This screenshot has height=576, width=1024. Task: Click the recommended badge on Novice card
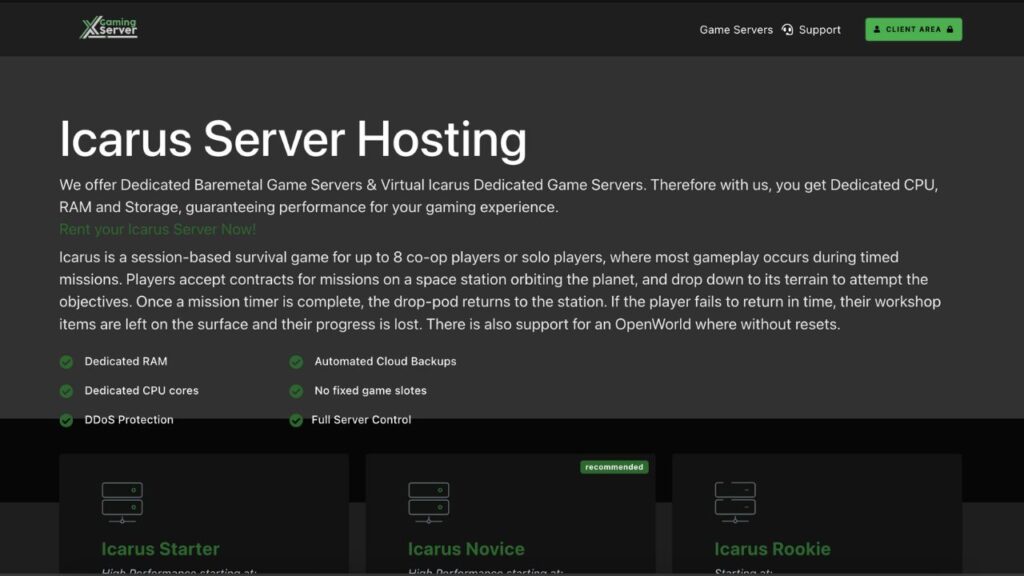(x=614, y=467)
